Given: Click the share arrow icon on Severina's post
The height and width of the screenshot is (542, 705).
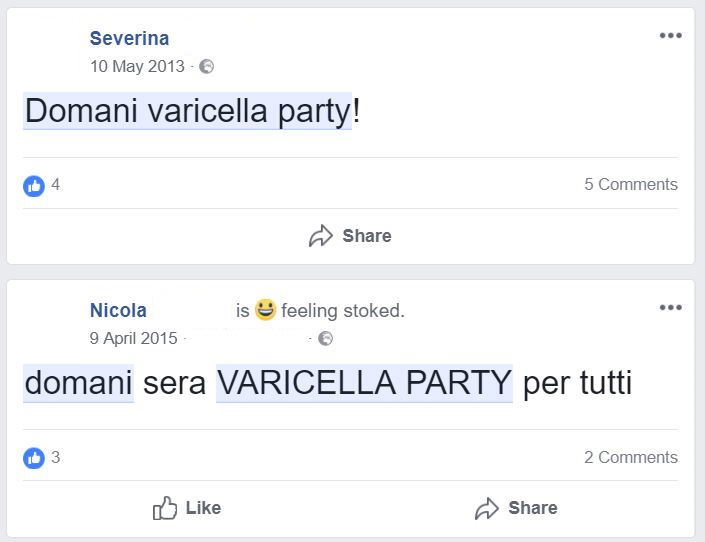Looking at the screenshot, I should 320,236.
